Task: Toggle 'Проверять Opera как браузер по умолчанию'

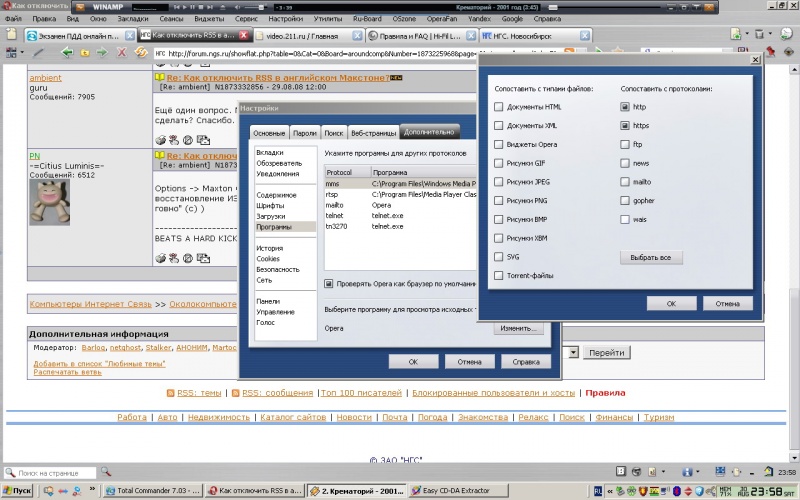Action: 329,283
